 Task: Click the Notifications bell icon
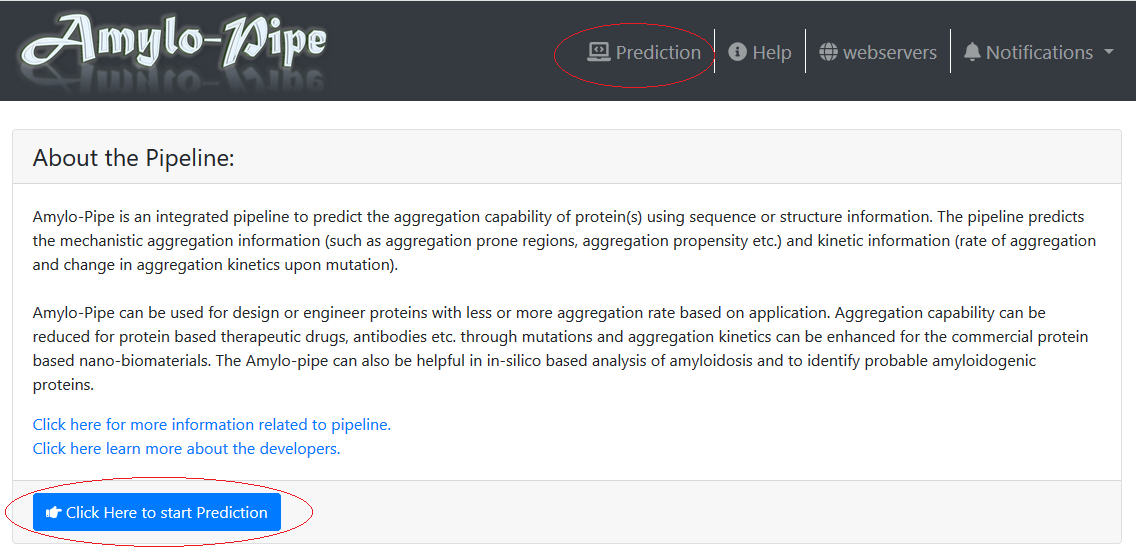coord(972,52)
